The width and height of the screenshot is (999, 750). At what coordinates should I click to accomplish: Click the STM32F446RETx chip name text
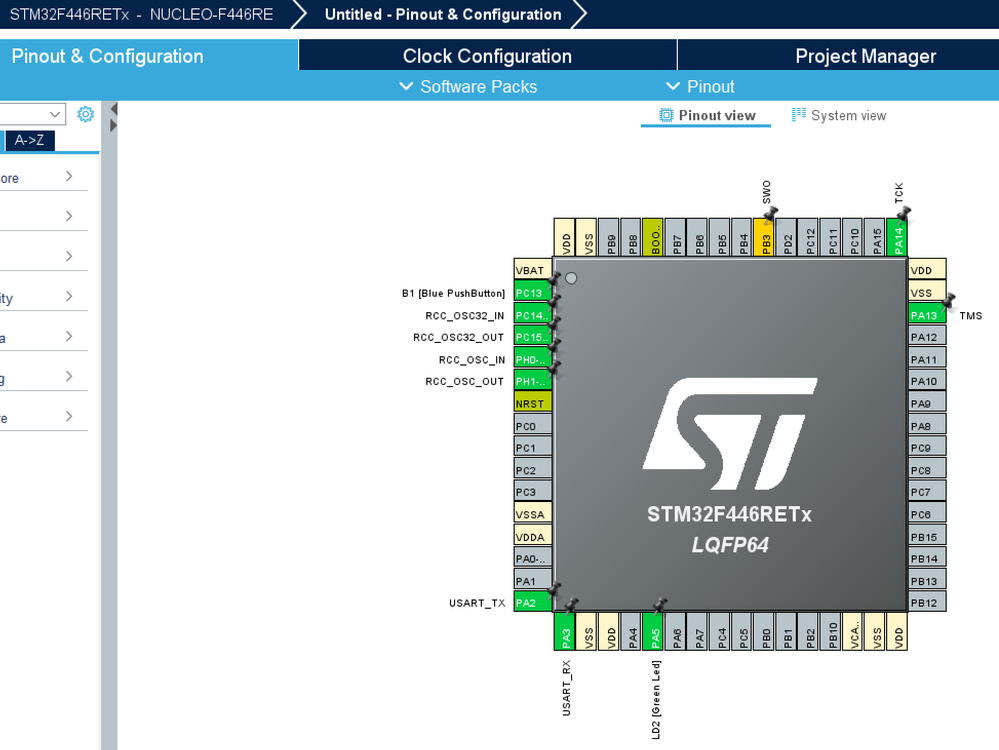[729, 514]
